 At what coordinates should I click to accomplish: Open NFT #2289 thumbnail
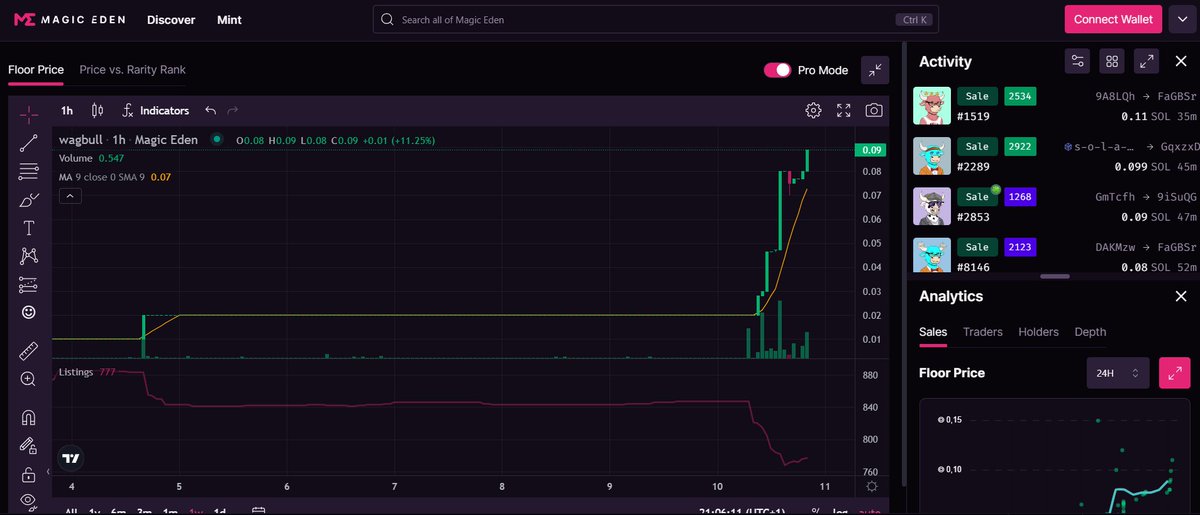(932, 156)
